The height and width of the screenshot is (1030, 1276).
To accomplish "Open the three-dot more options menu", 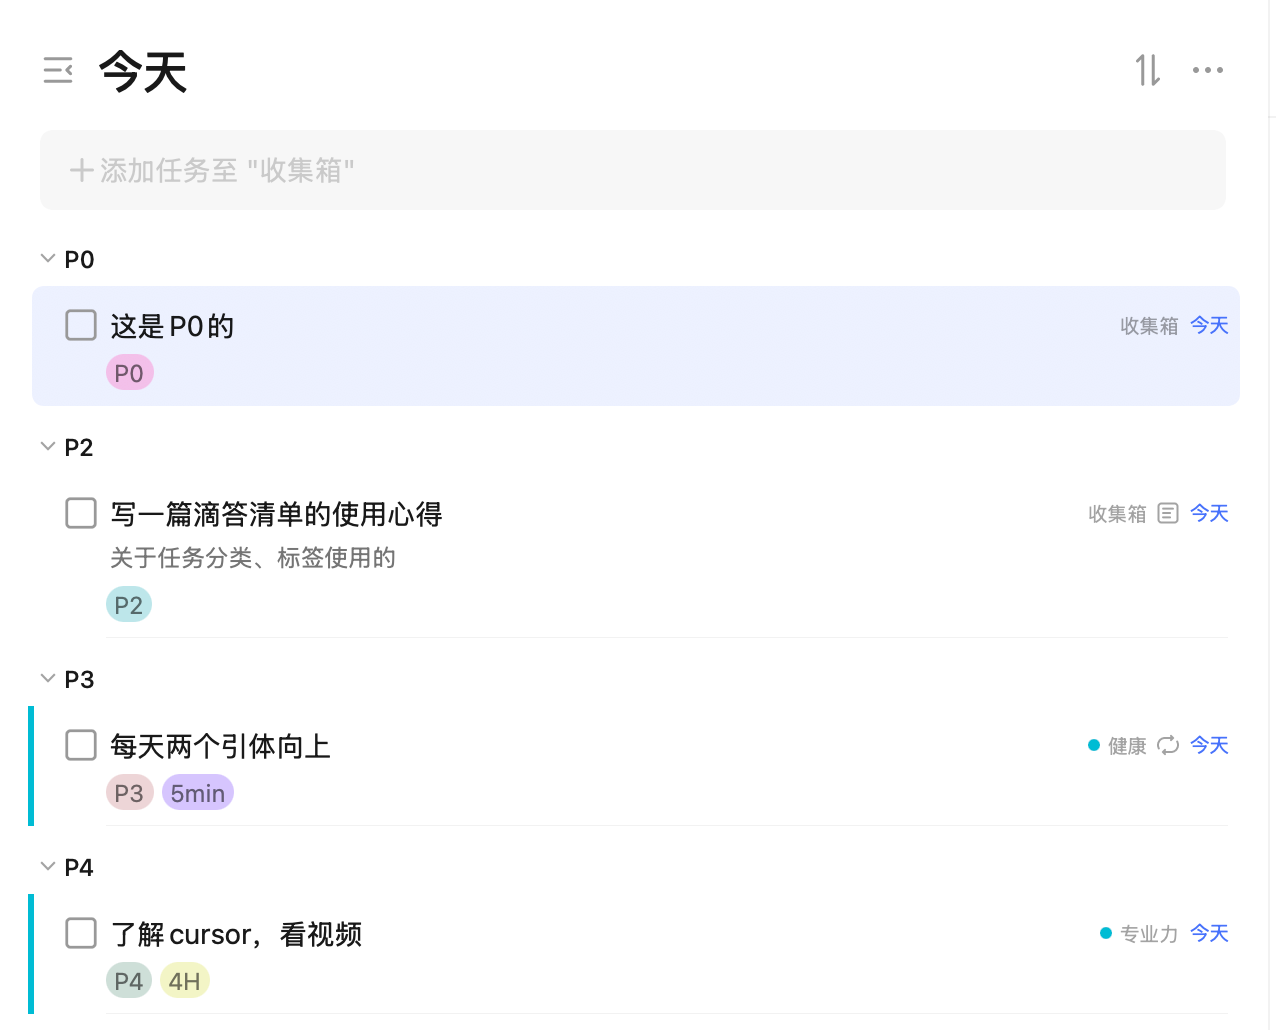I will point(1208,70).
